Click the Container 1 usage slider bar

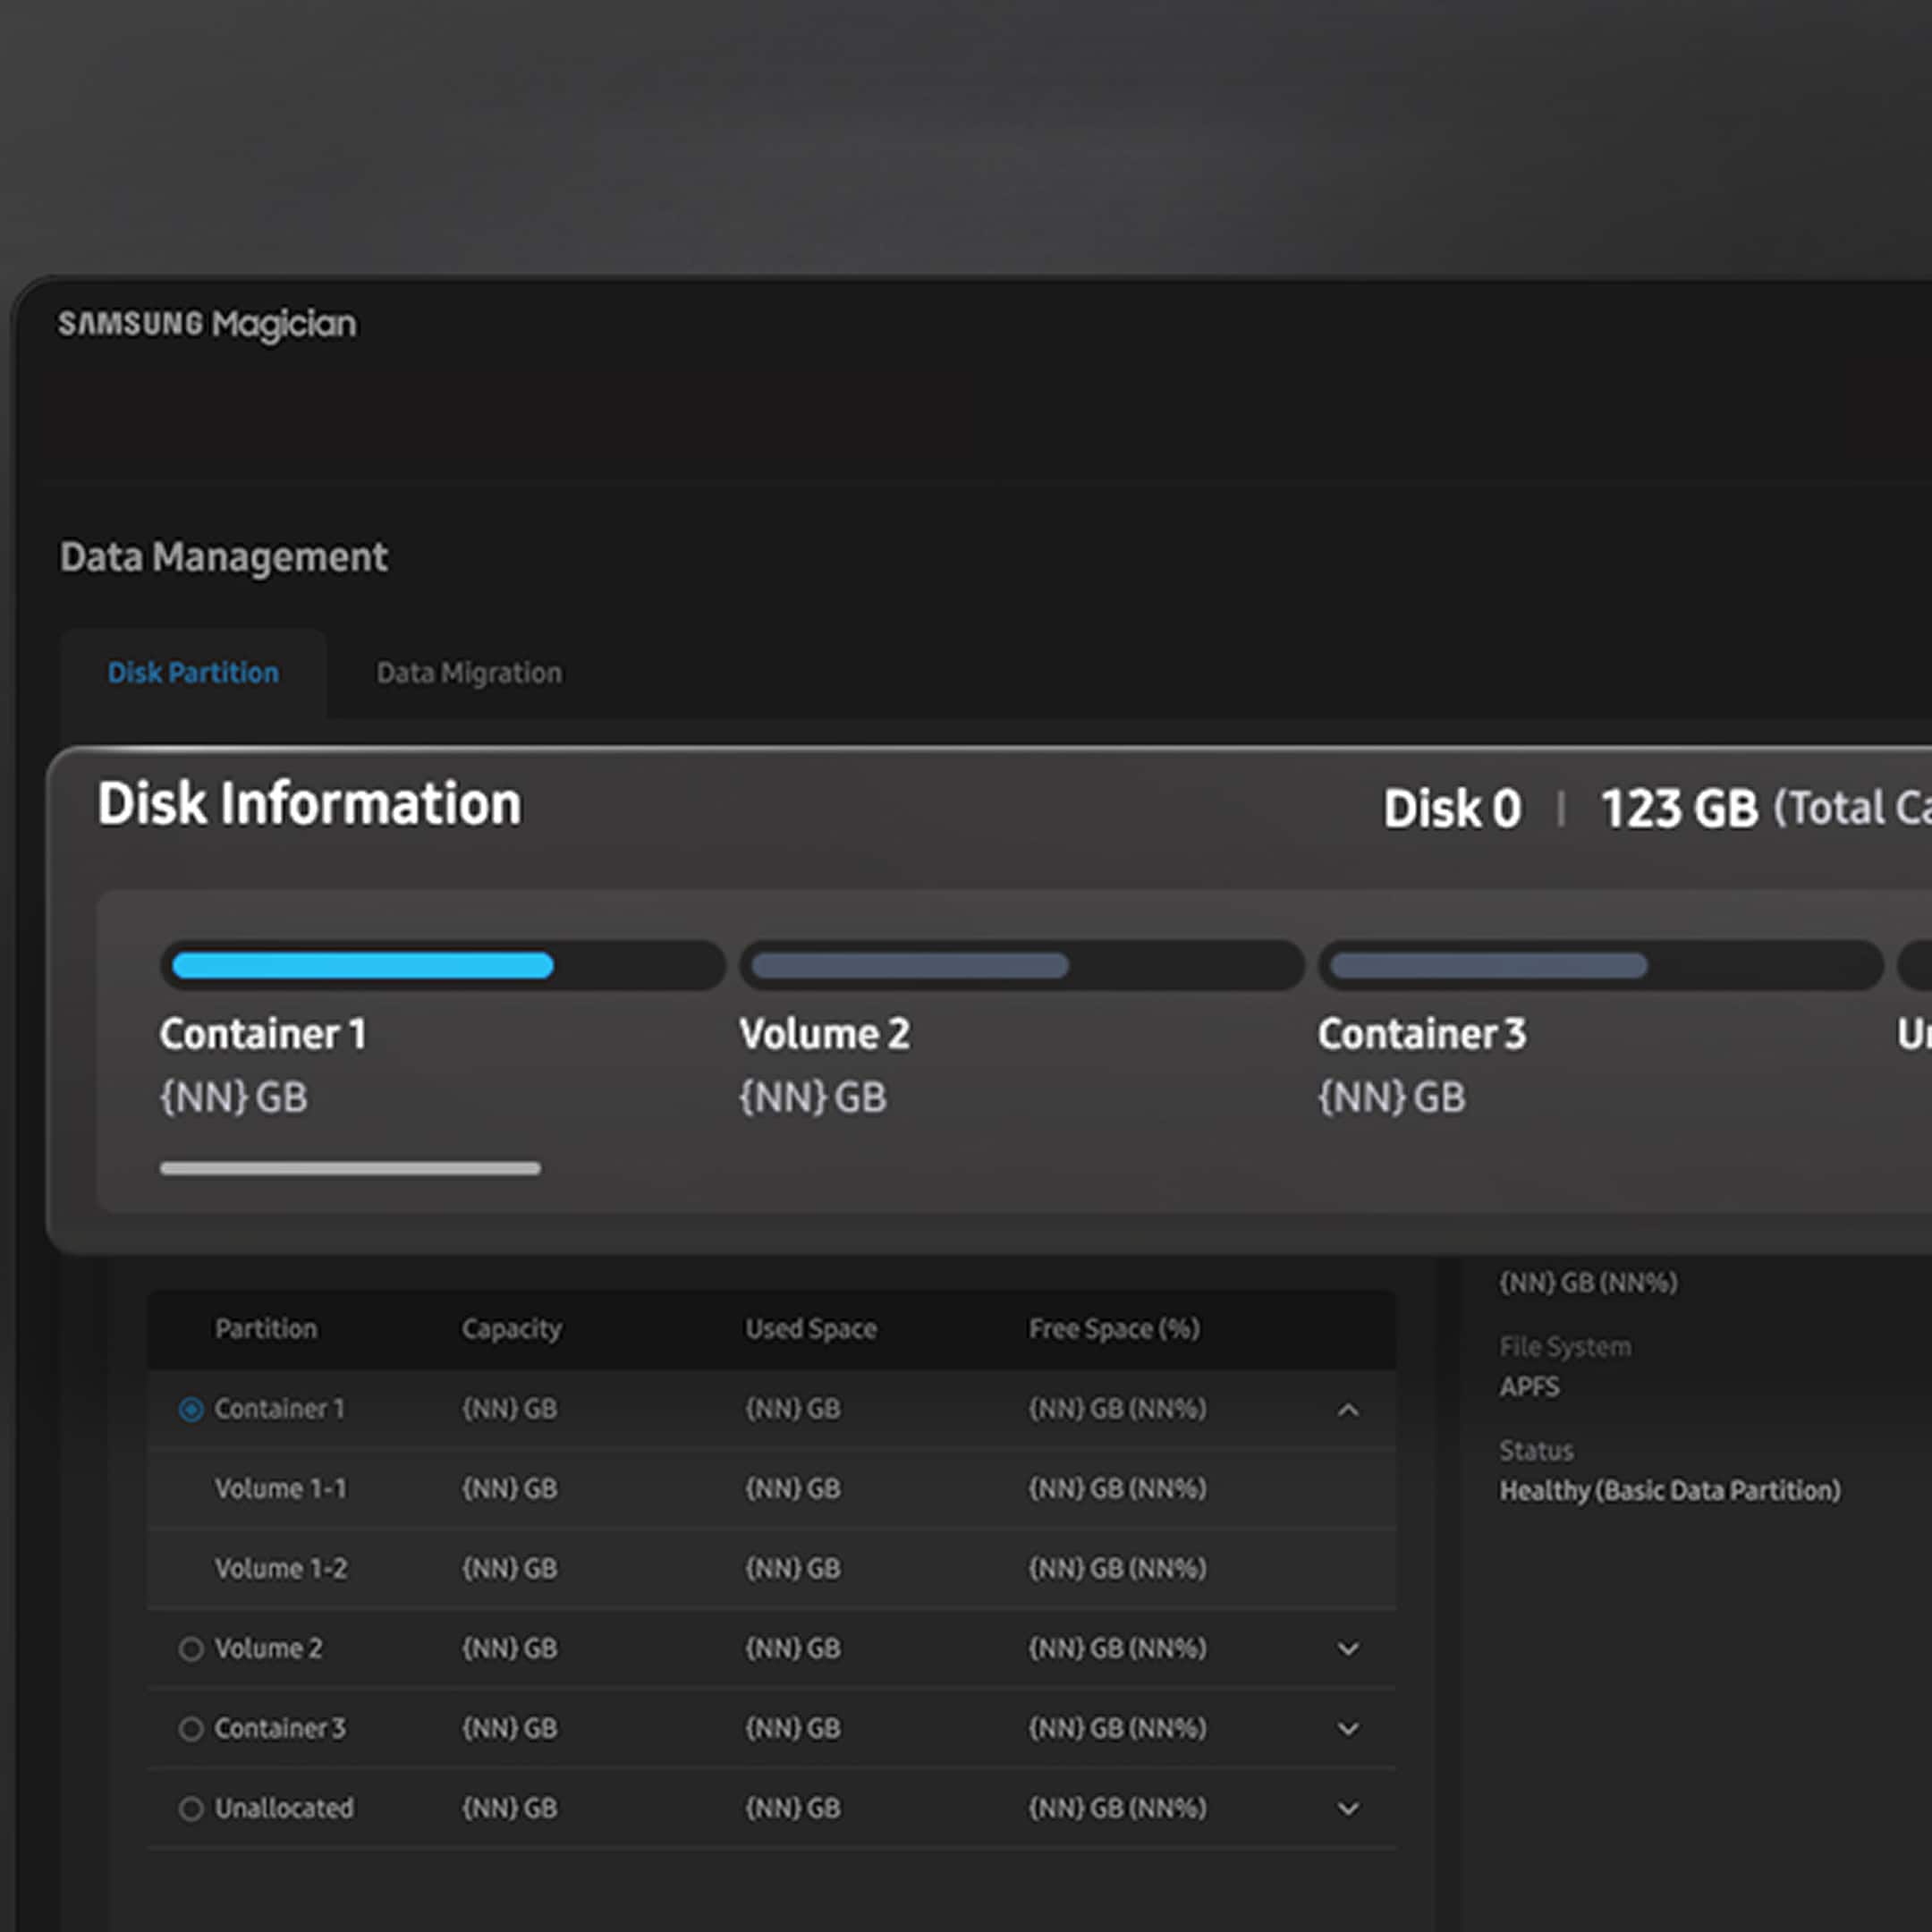[x=349, y=1168]
